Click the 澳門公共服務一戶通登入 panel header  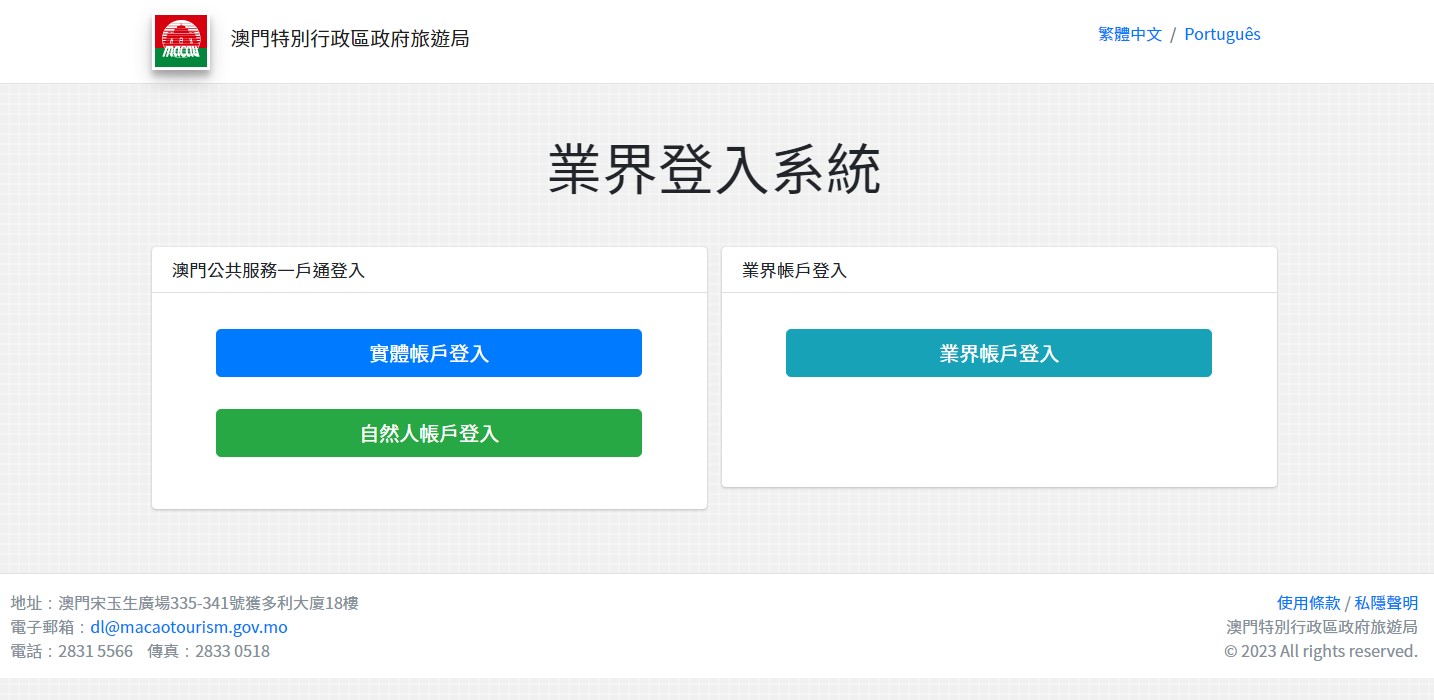point(269,270)
